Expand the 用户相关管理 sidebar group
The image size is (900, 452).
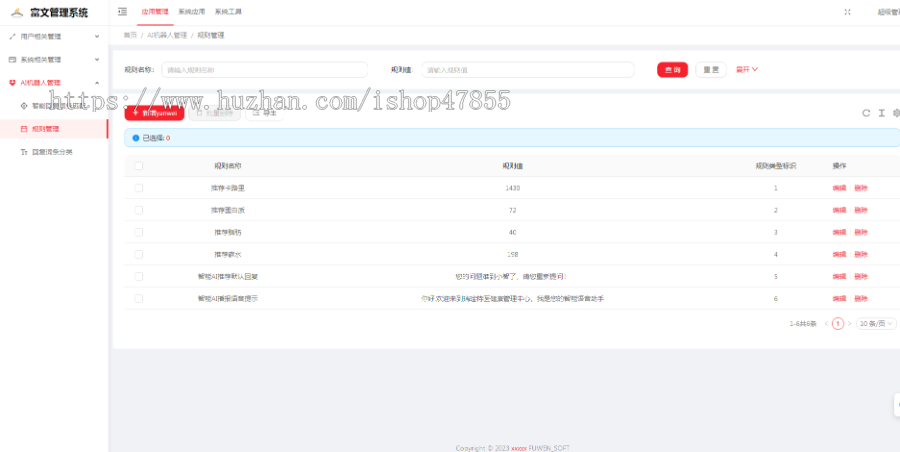pyautogui.click(x=54, y=36)
